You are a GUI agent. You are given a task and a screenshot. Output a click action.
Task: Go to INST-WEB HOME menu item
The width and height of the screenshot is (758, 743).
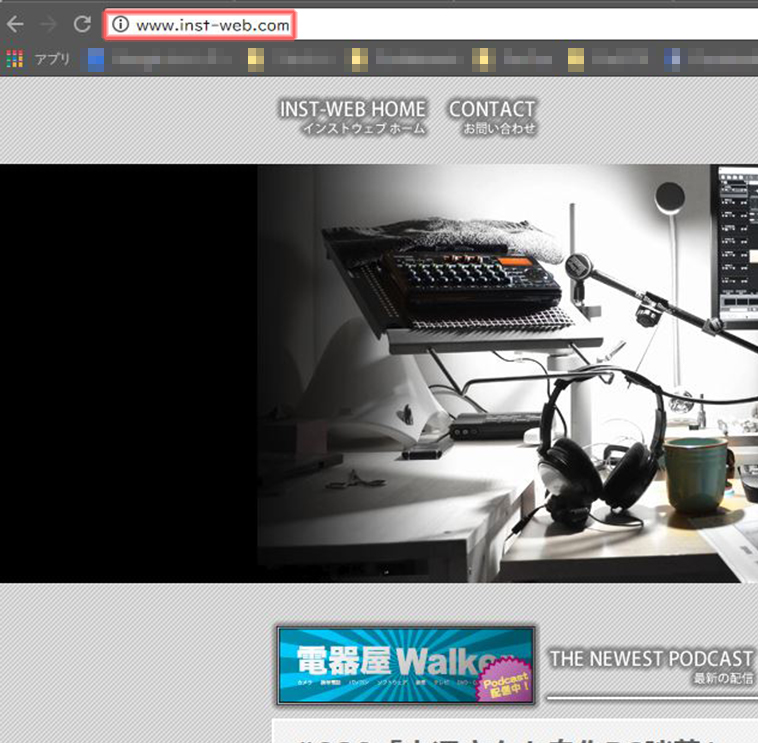(353, 117)
